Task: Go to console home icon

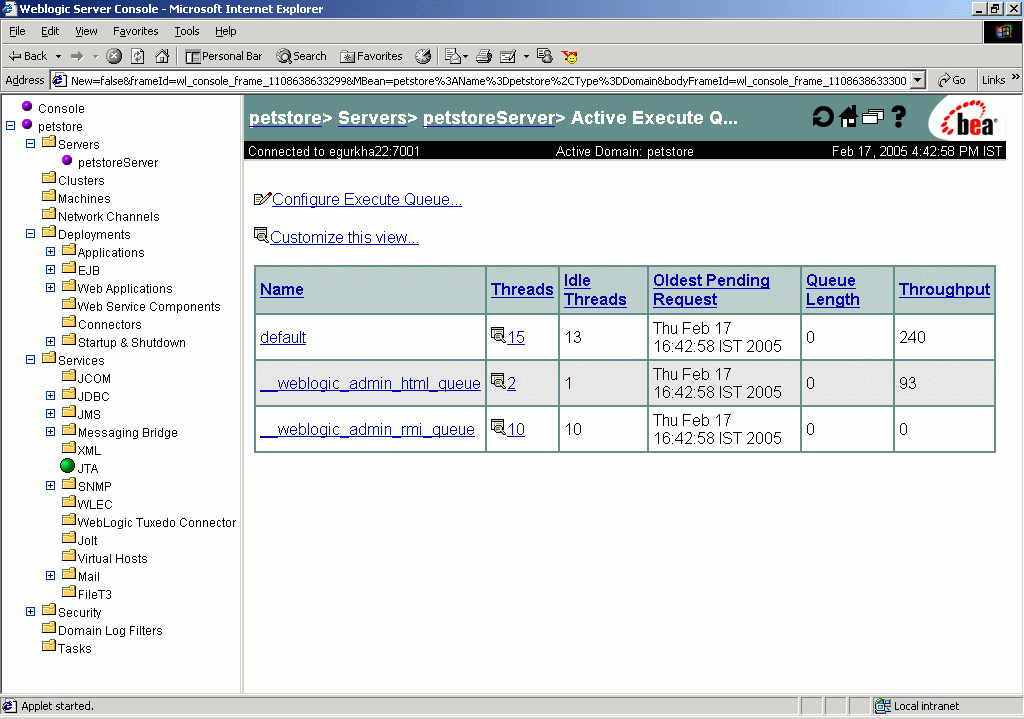Action: (848, 117)
